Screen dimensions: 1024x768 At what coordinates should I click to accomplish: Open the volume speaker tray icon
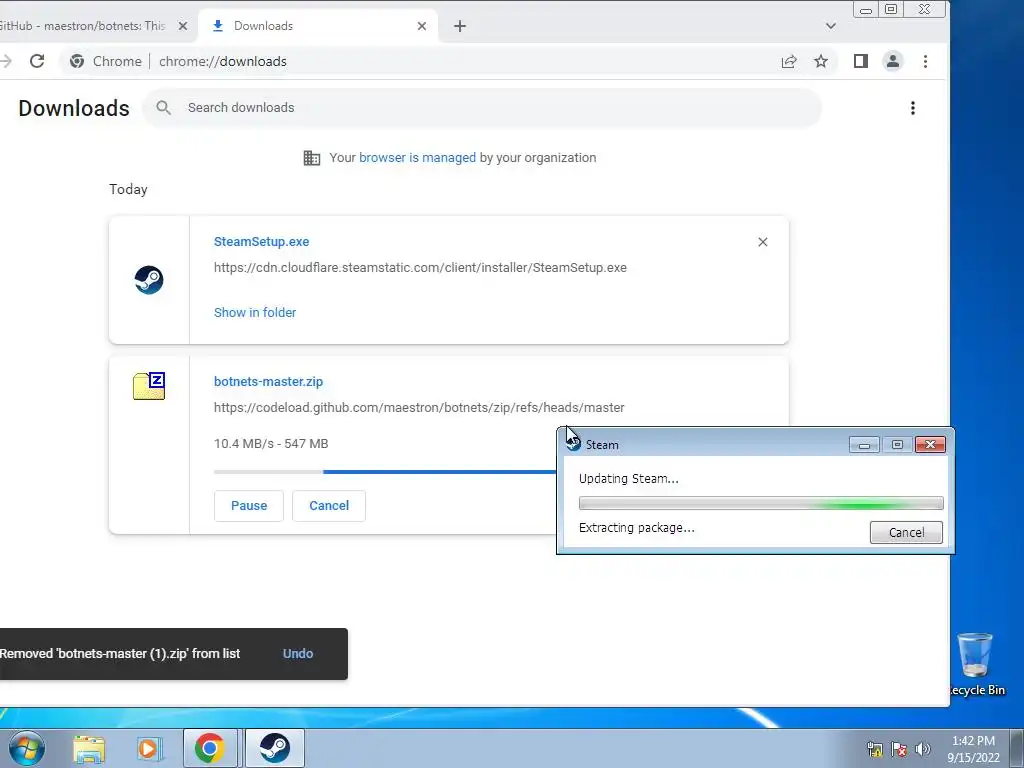pos(923,749)
